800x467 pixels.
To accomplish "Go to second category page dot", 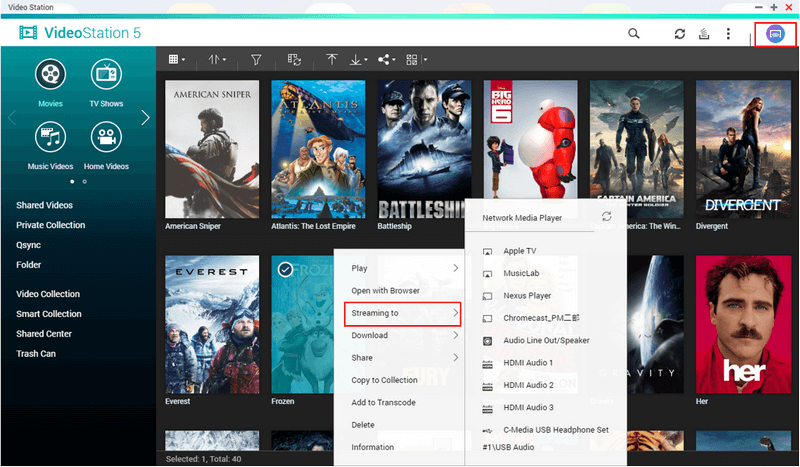I will [85, 182].
